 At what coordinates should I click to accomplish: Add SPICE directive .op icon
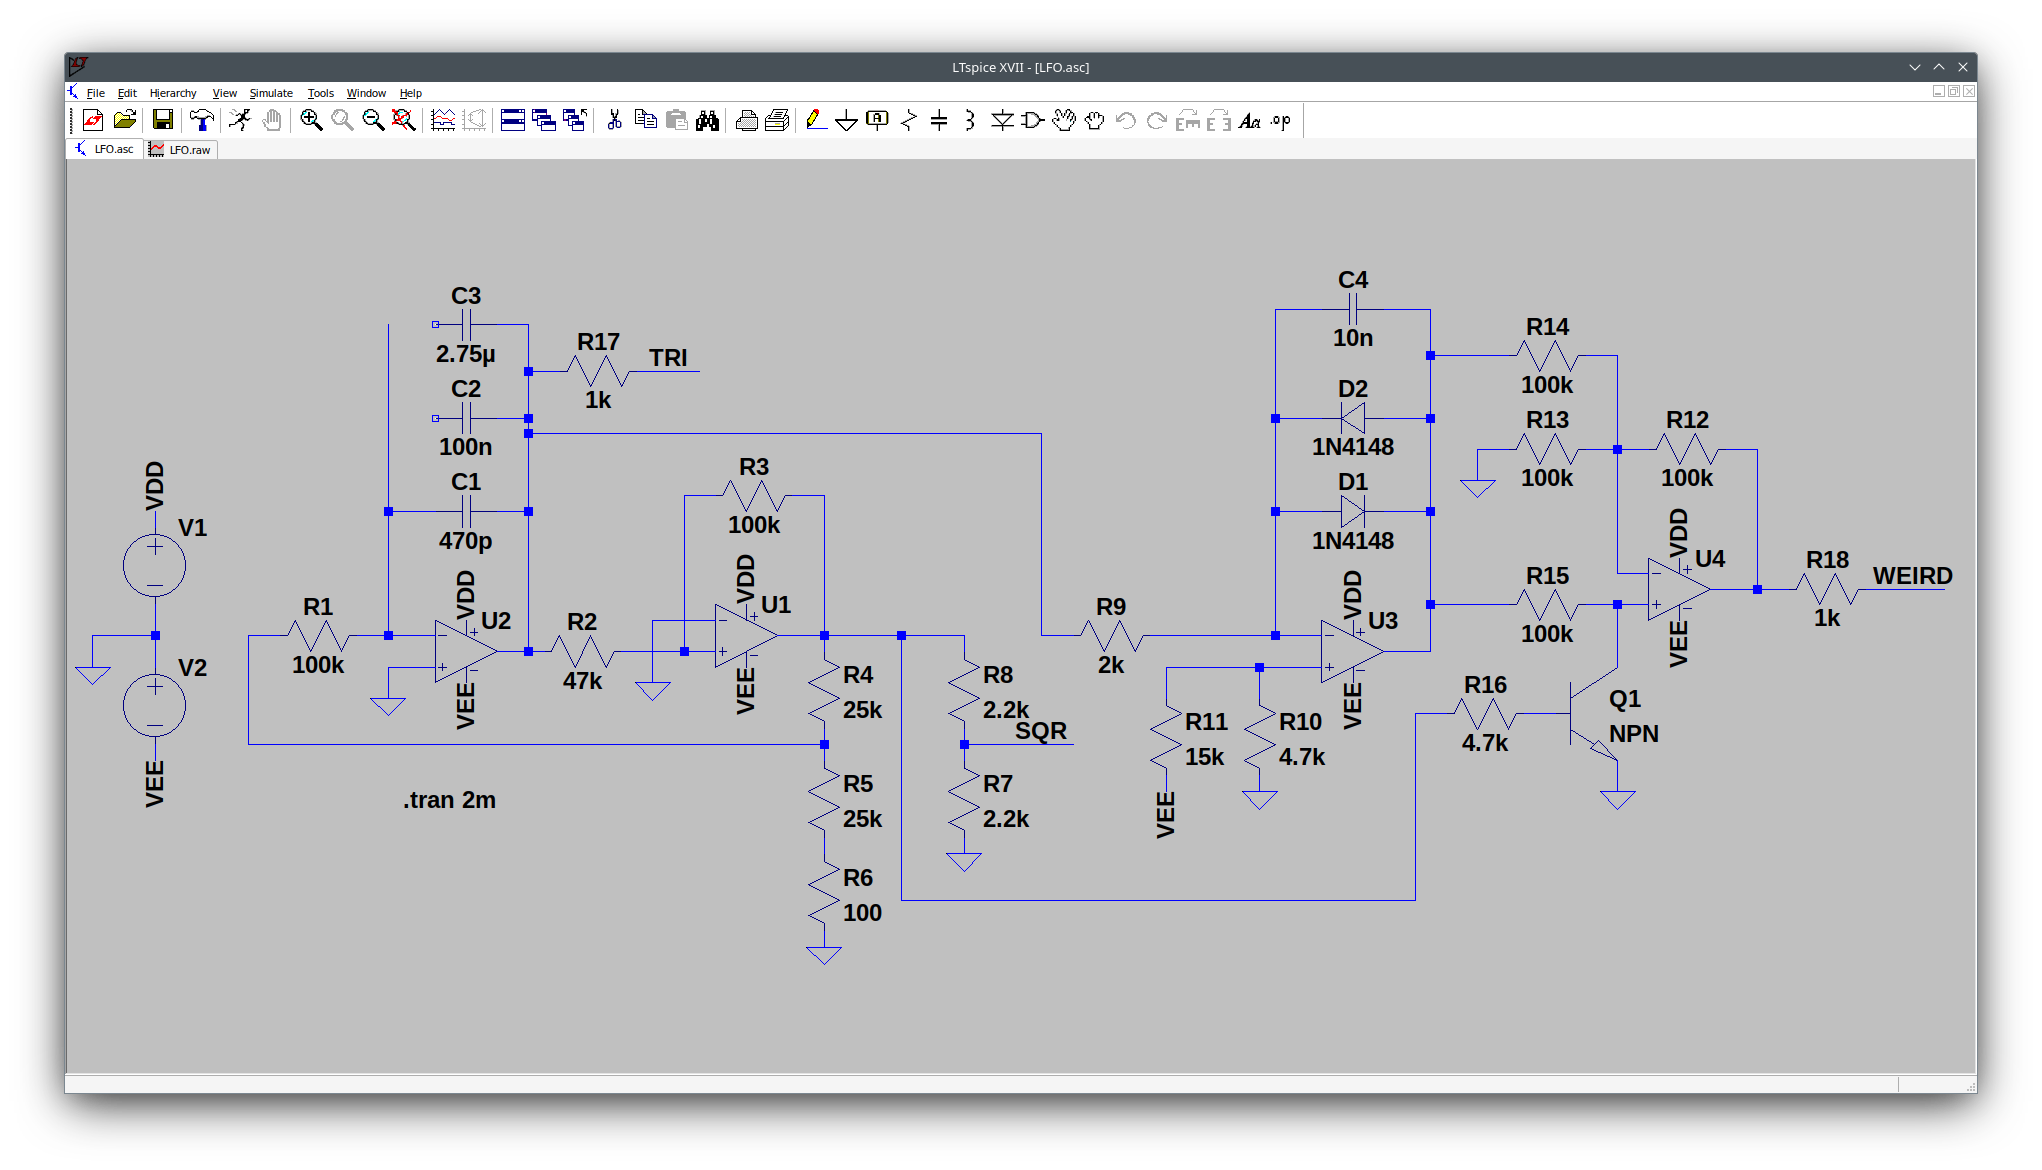[x=1281, y=121]
